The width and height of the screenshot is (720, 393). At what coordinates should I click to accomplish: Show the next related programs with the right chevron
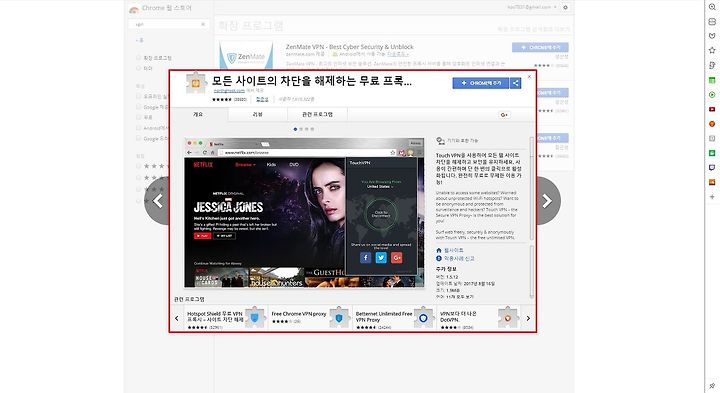coord(528,318)
